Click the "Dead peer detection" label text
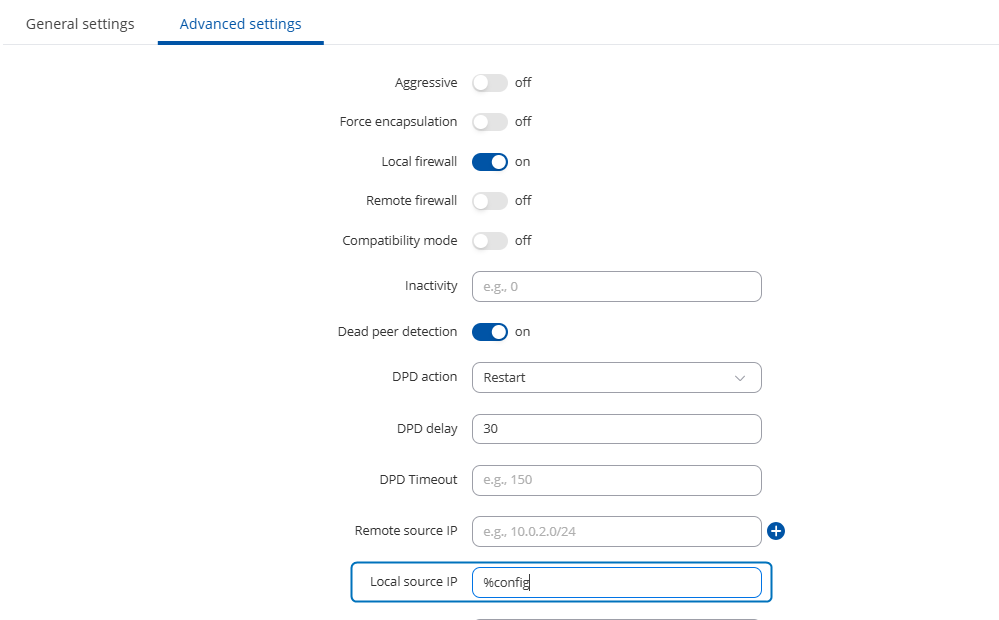This screenshot has width=999, height=620. point(397,332)
